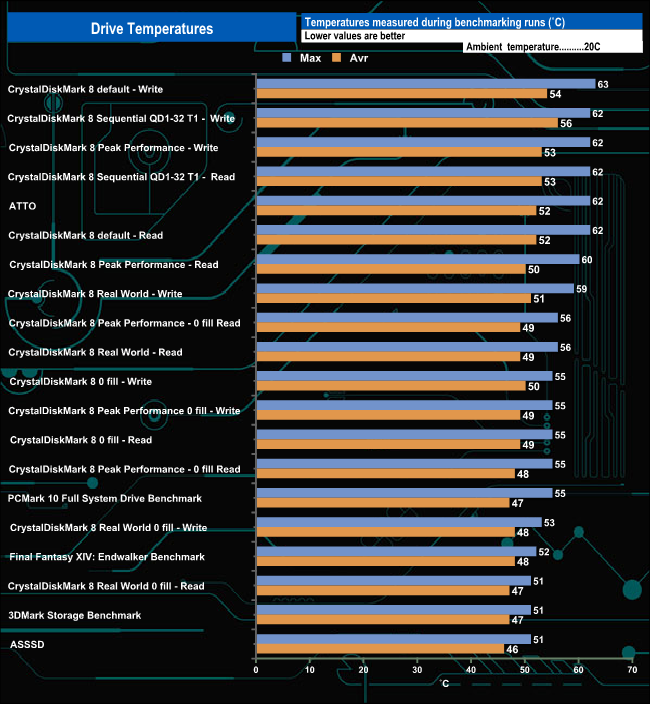
Task: Click the Max bar valued 59
Action: coord(415,288)
